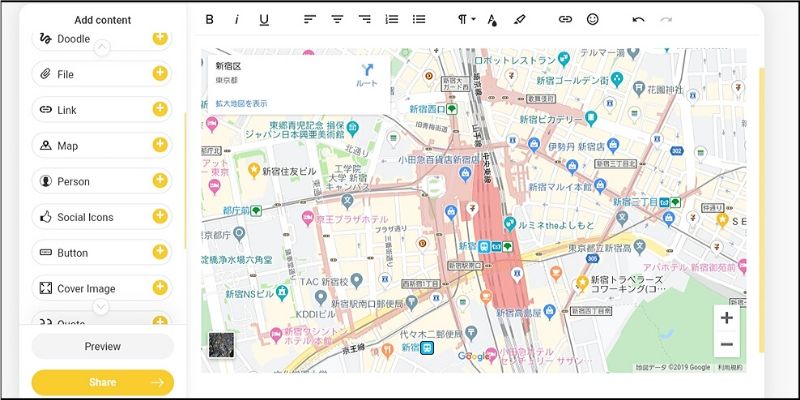Select the File content item
Image resolution: width=800 pixels, height=400 pixels.
102,74
